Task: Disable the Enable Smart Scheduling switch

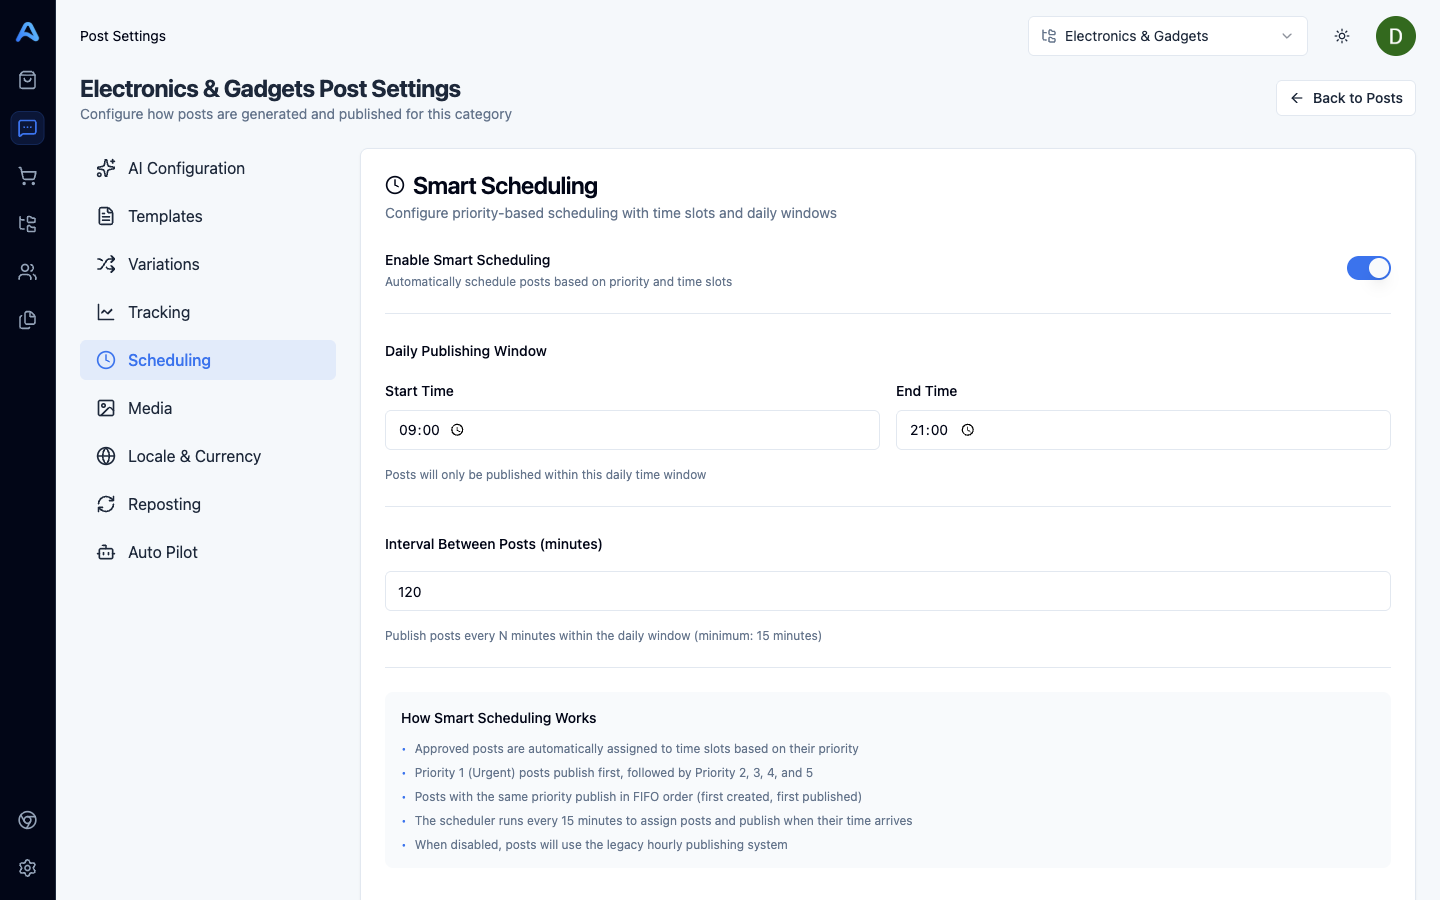Action: click(x=1368, y=268)
